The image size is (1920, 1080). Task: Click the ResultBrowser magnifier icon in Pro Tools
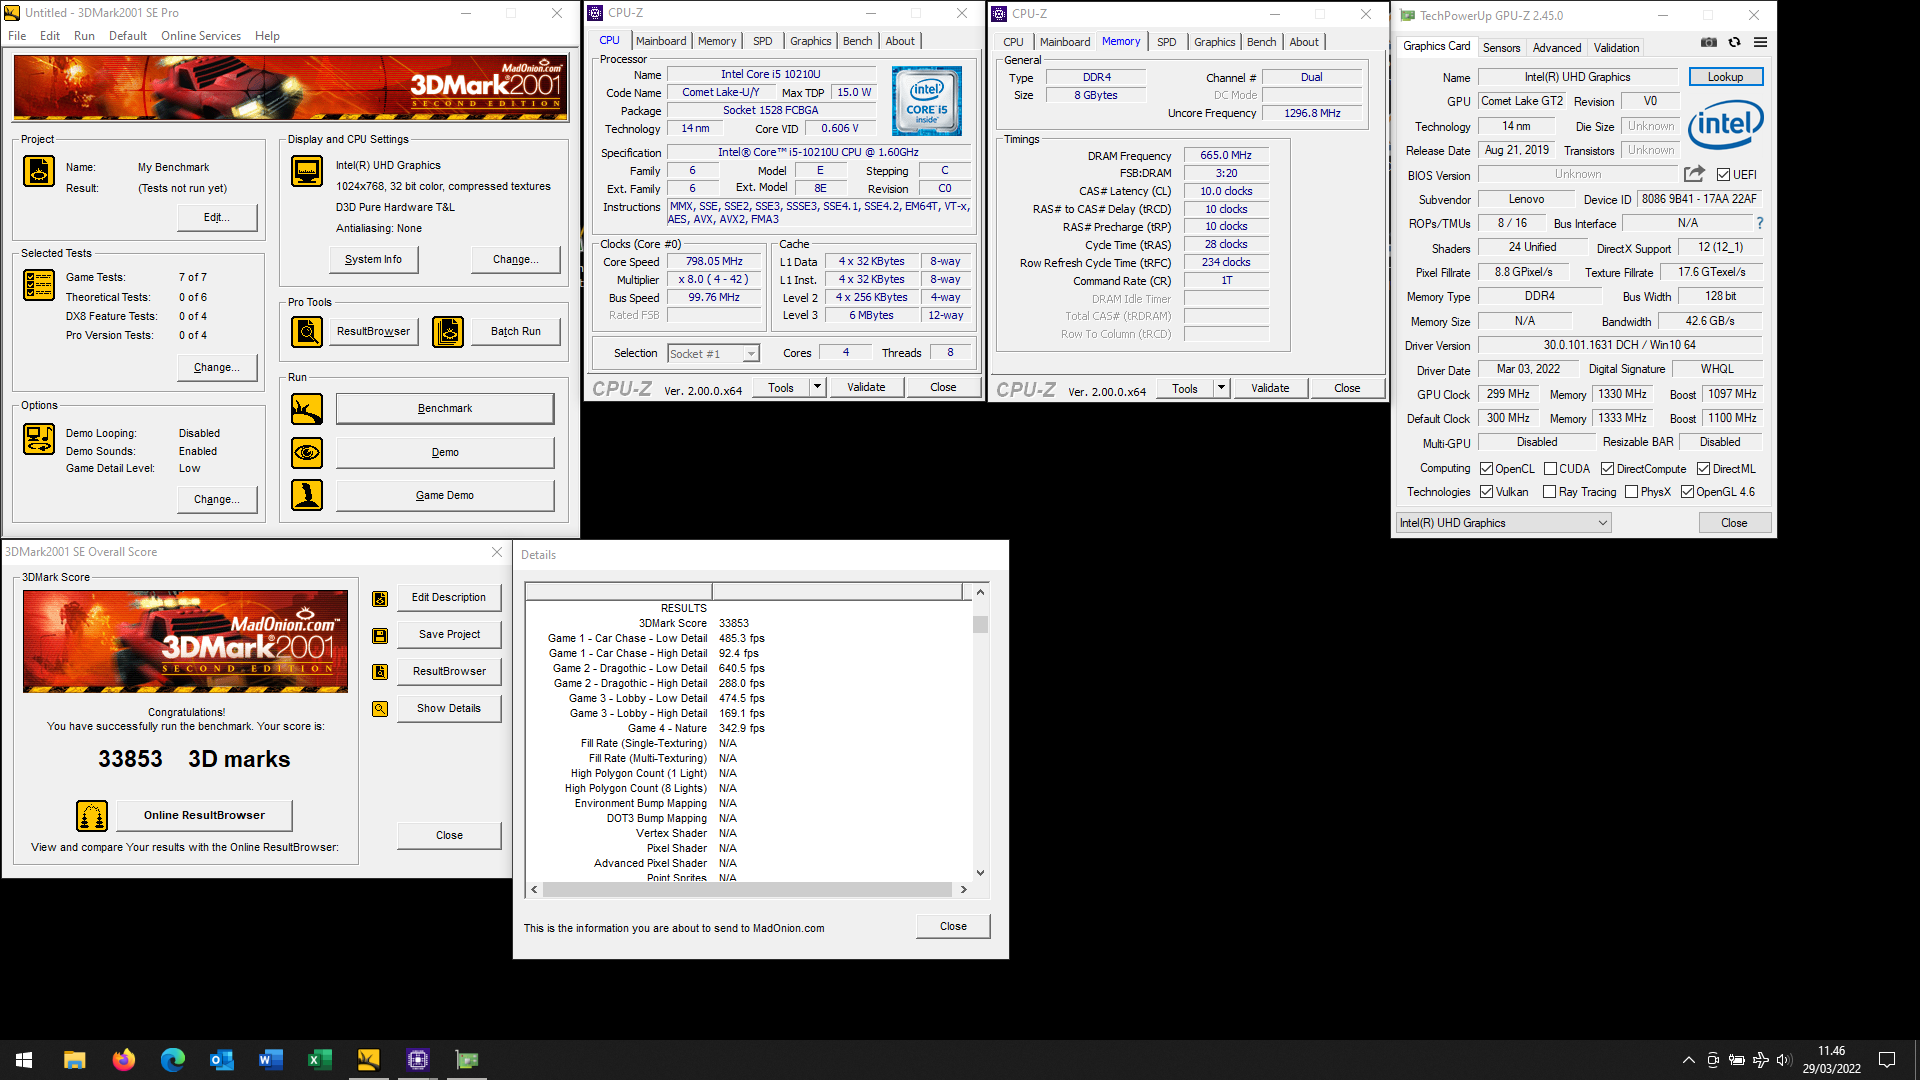tap(307, 331)
